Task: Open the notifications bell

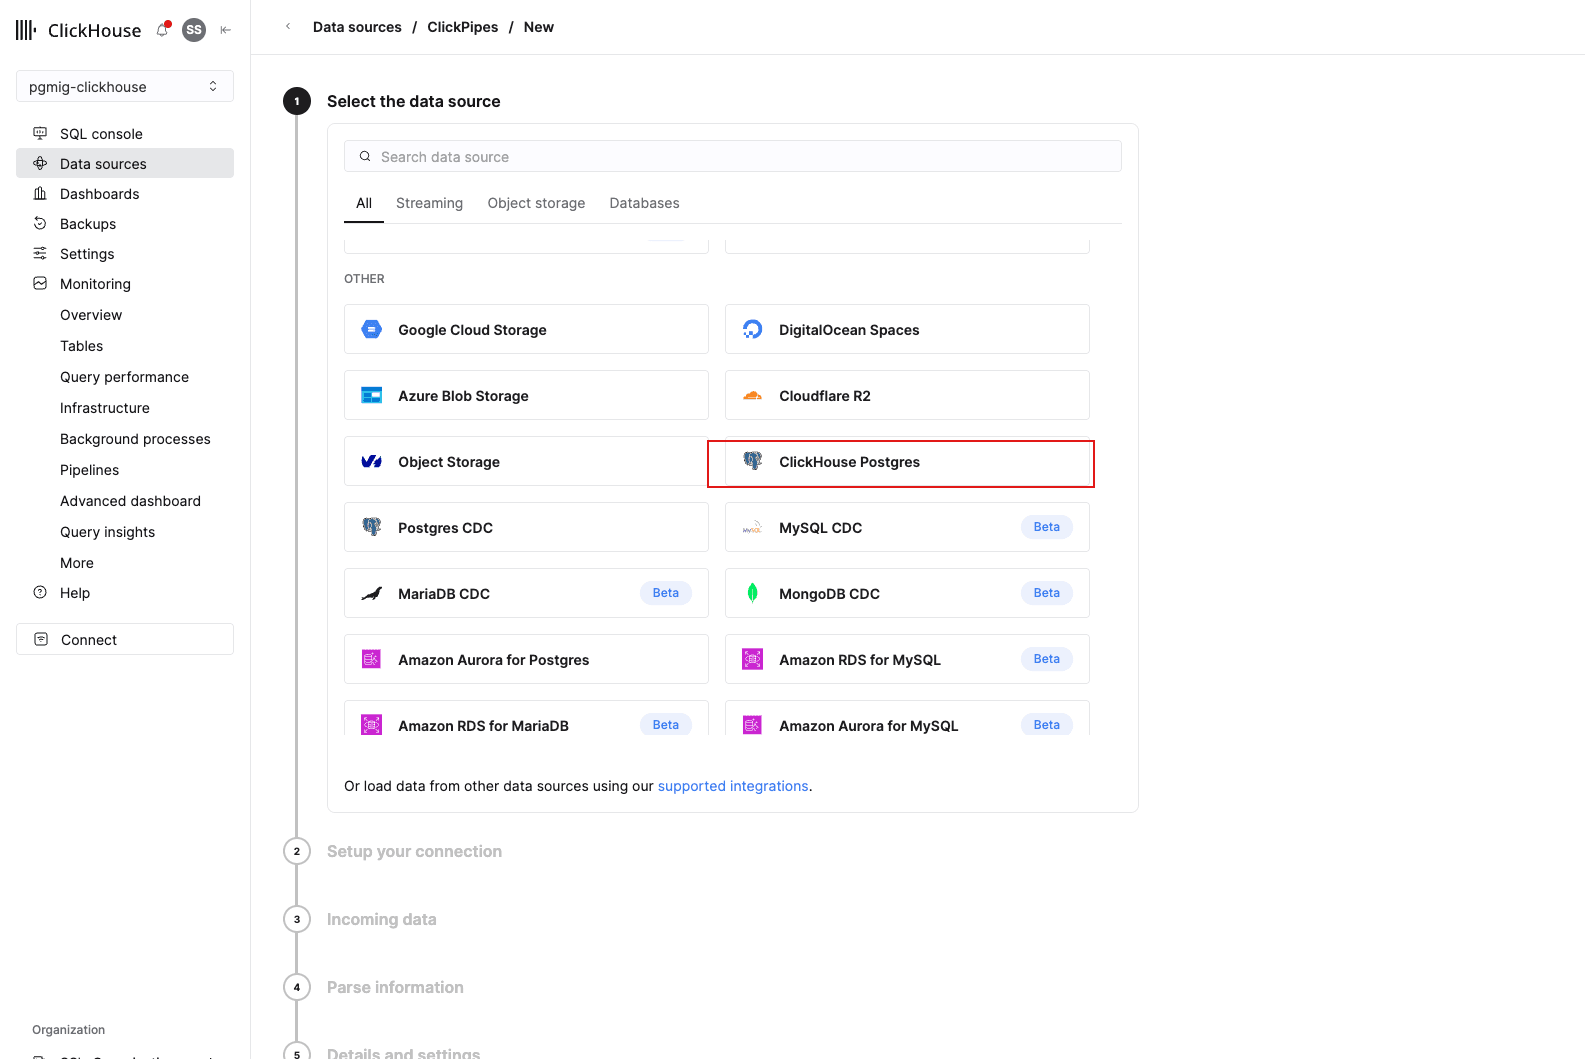Action: (x=163, y=30)
